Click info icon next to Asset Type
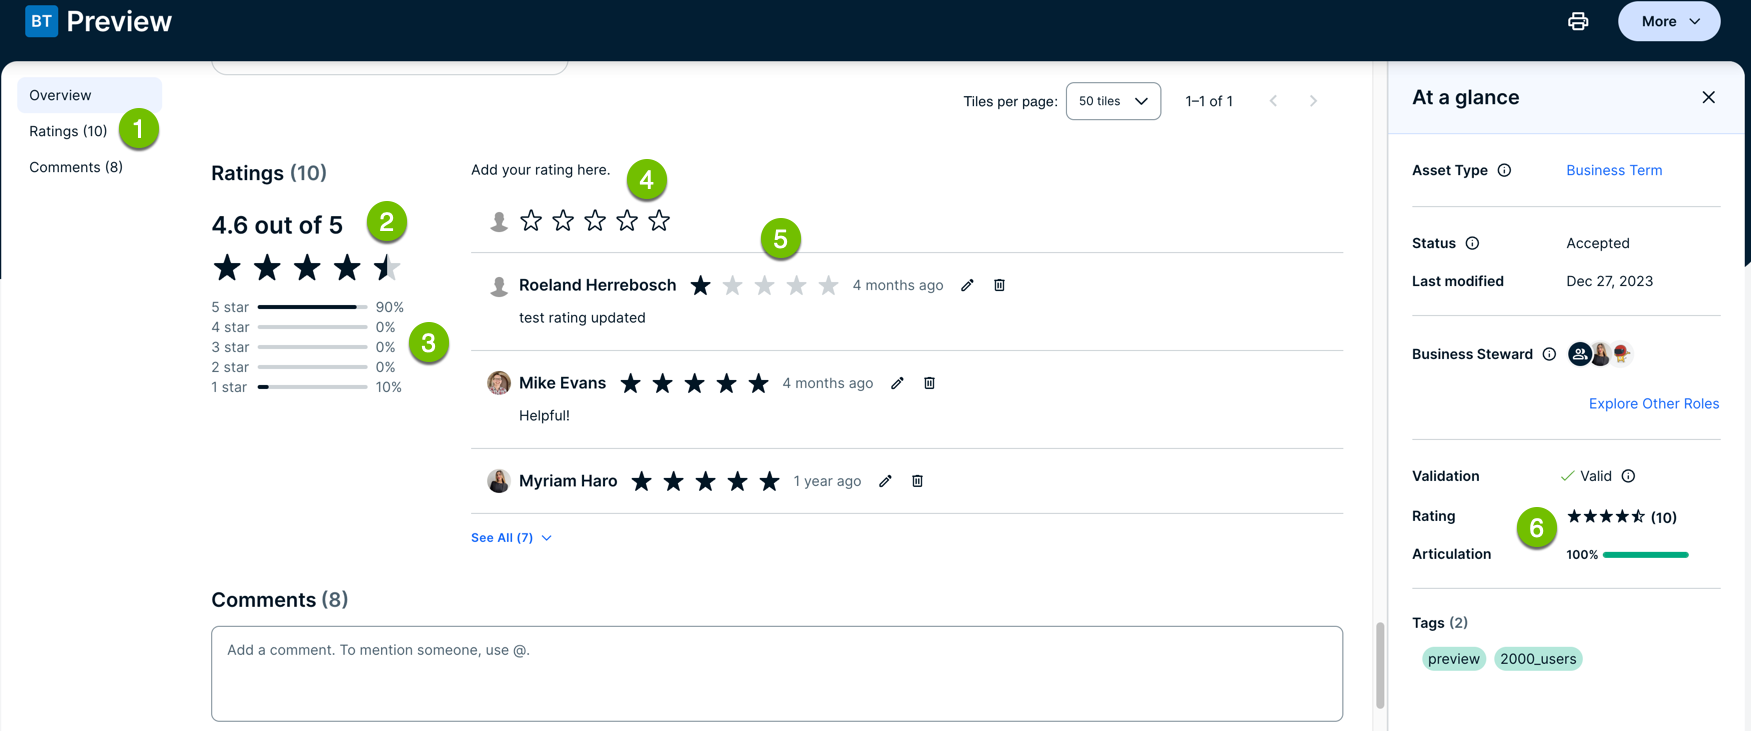1751x731 pixels. 1504,171
